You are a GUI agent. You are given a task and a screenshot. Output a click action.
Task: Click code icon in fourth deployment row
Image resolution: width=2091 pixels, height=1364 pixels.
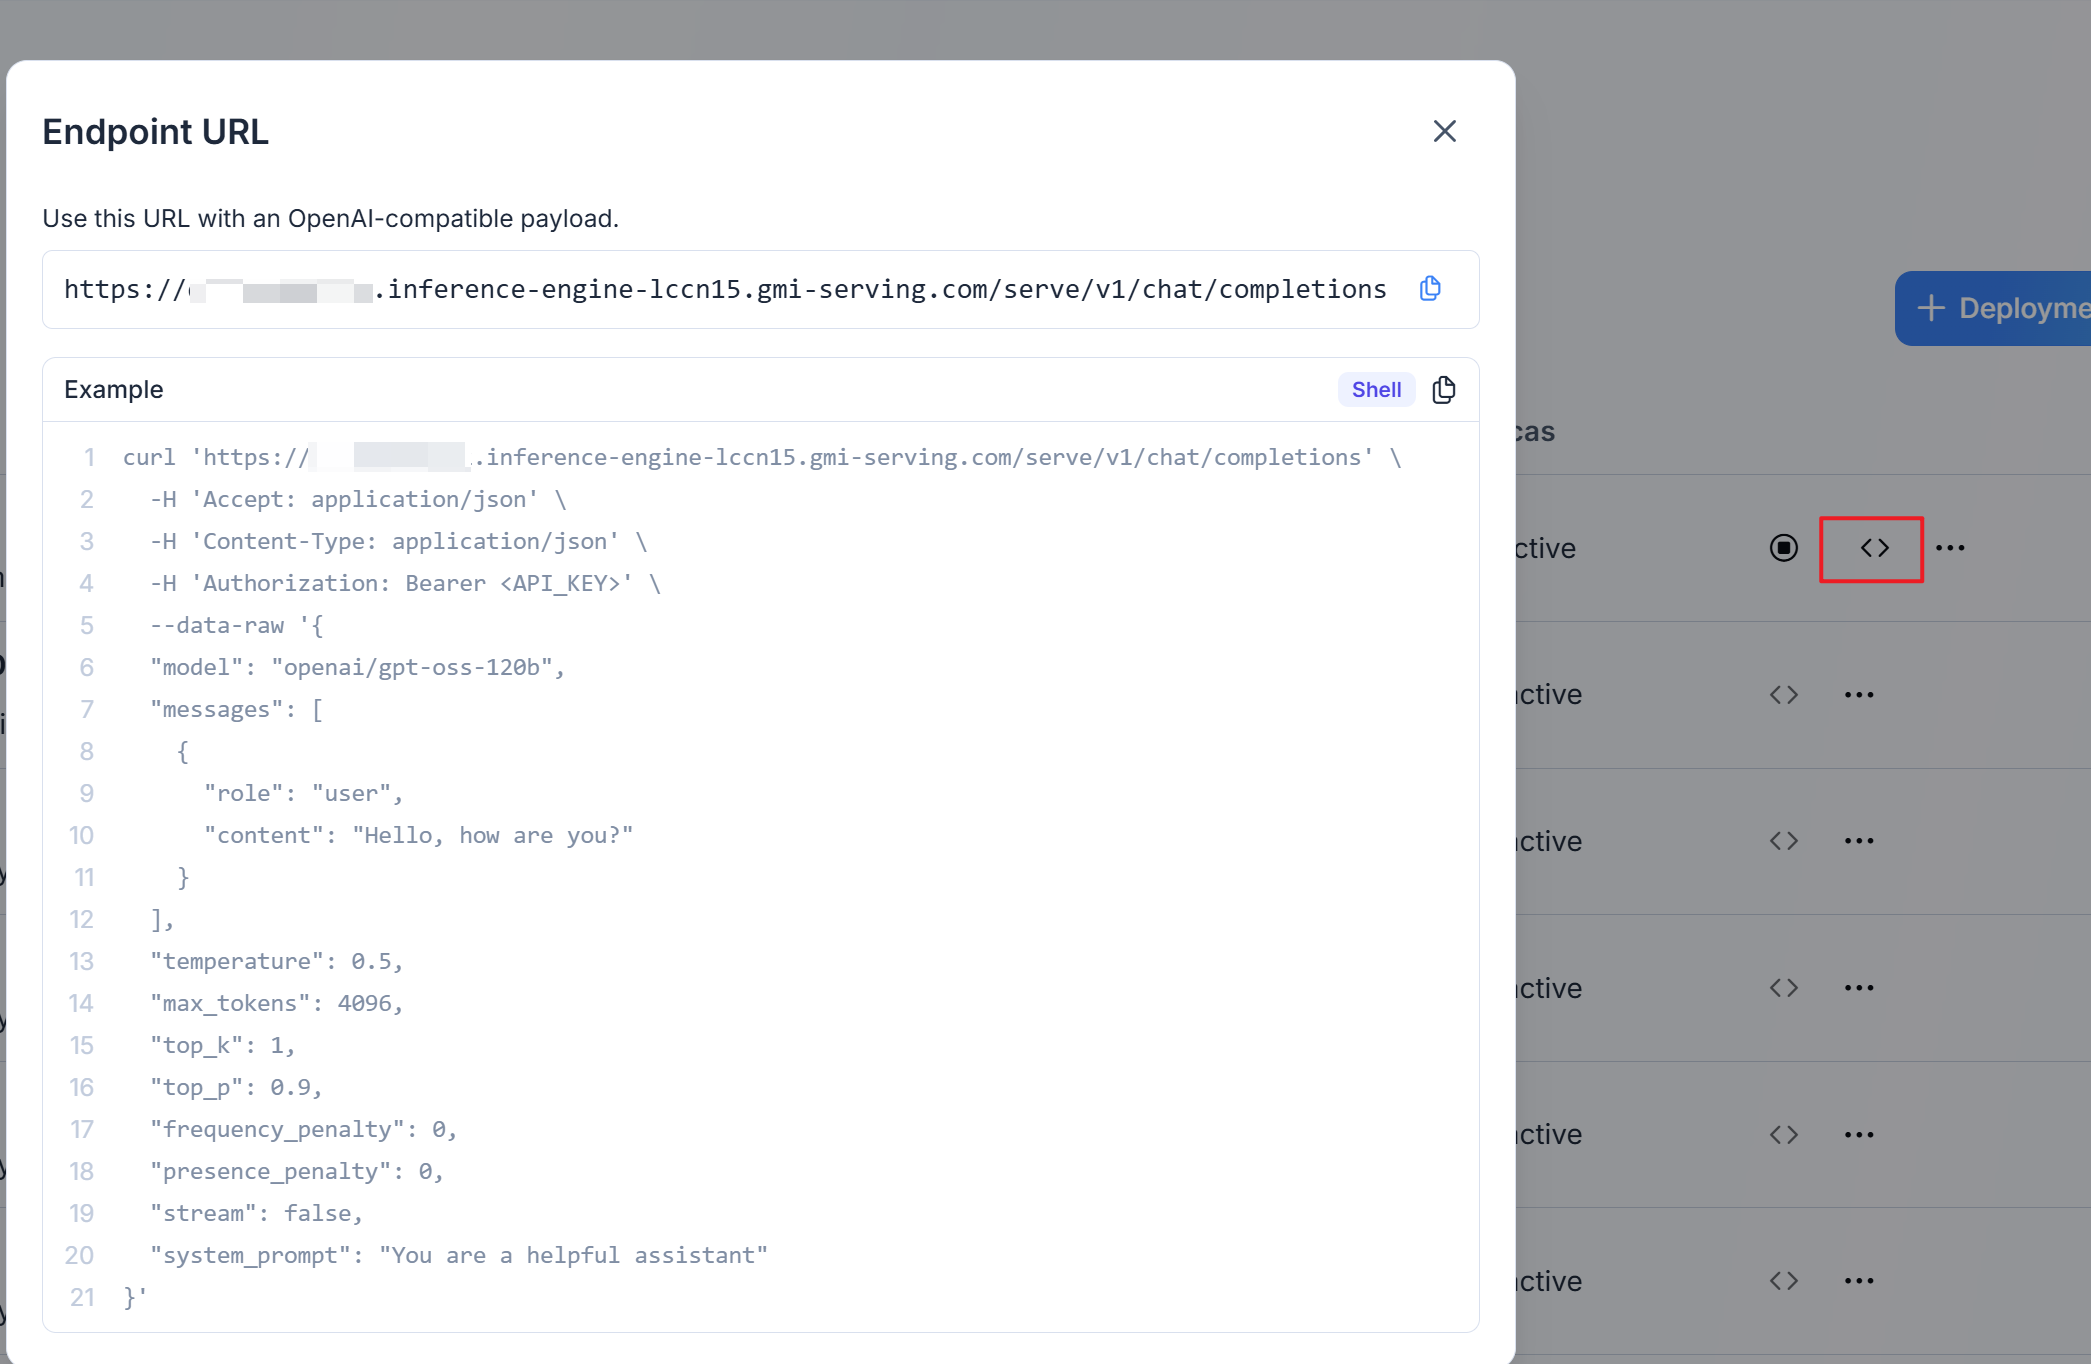click(x=1783, y=988)
